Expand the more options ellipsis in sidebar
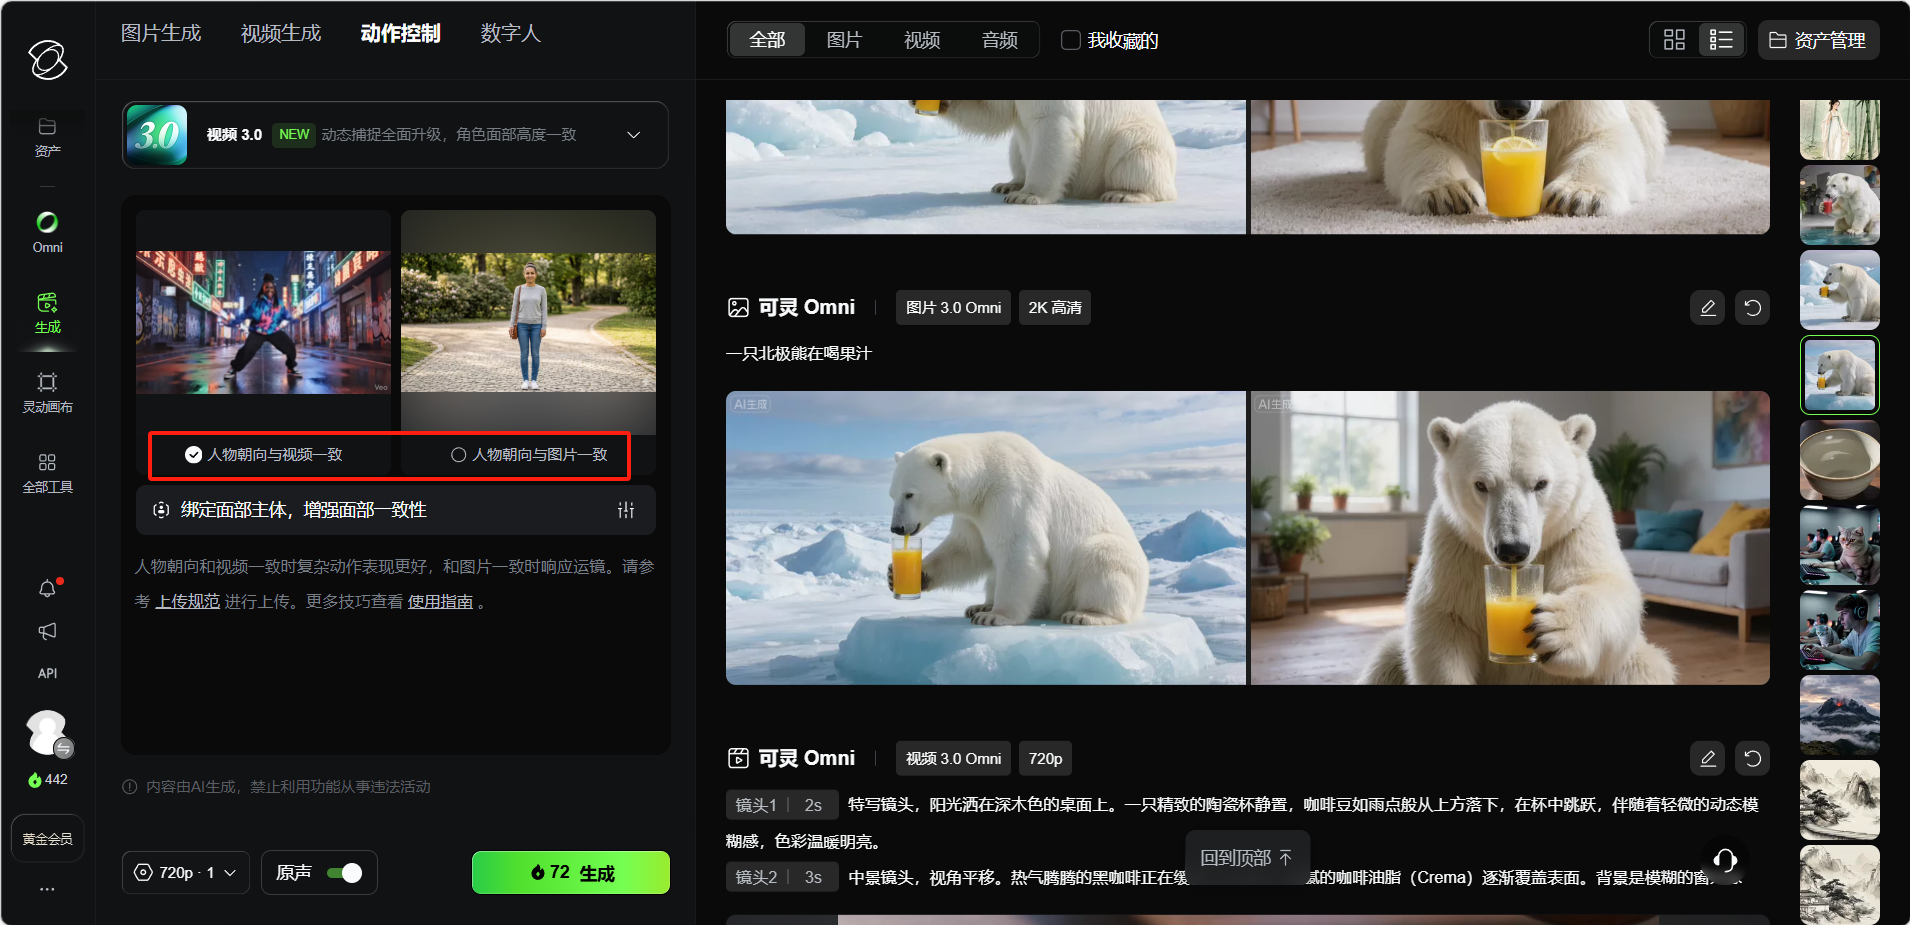1910x925 pixels. 47,889
